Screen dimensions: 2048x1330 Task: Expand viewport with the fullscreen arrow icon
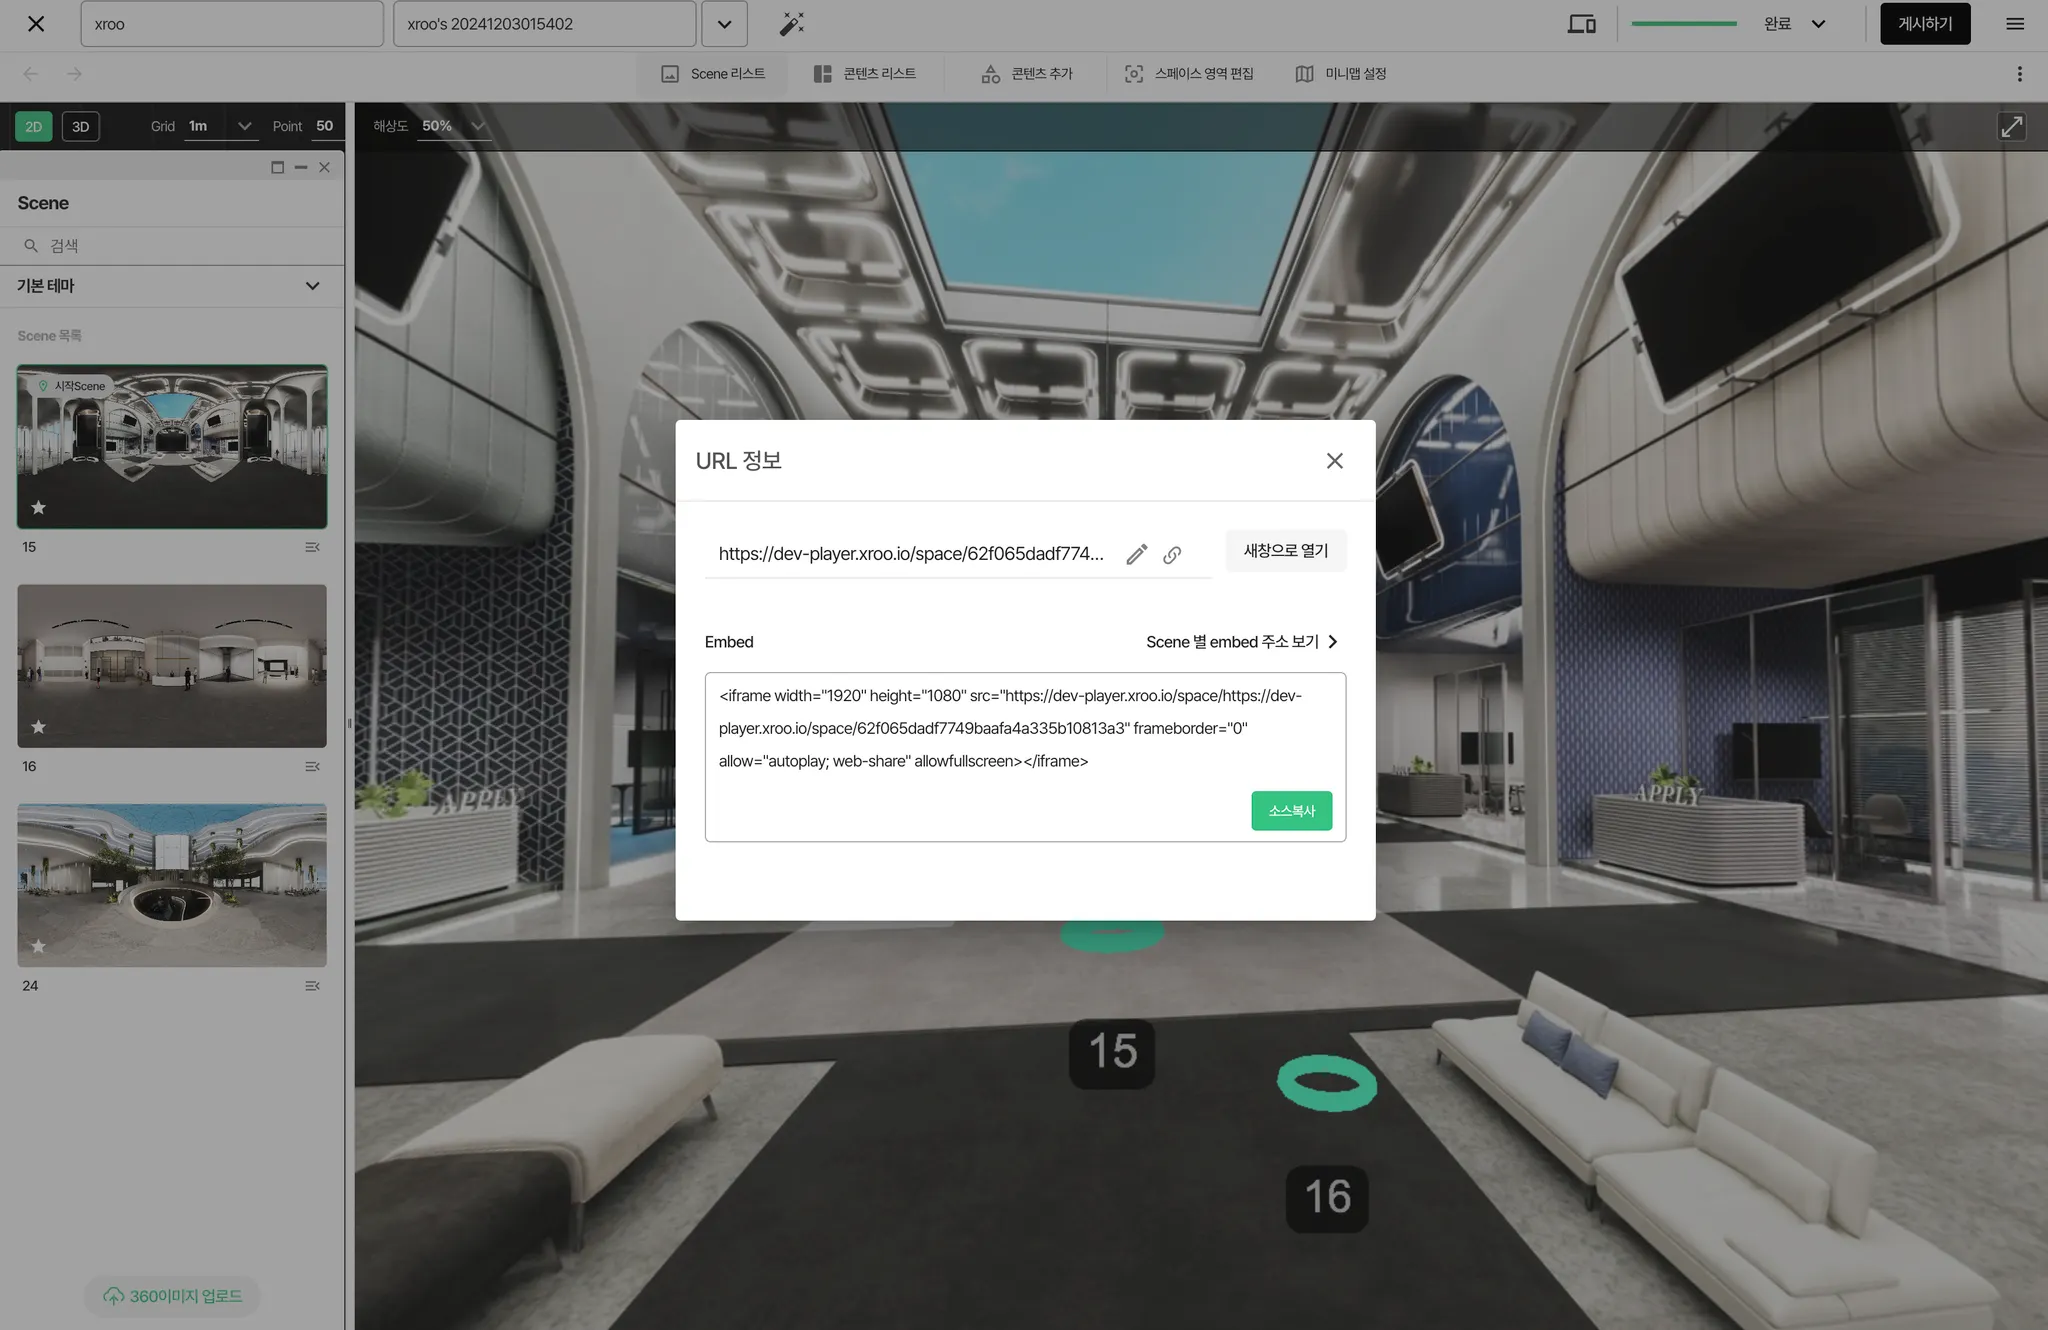[x=2011, y=127]
